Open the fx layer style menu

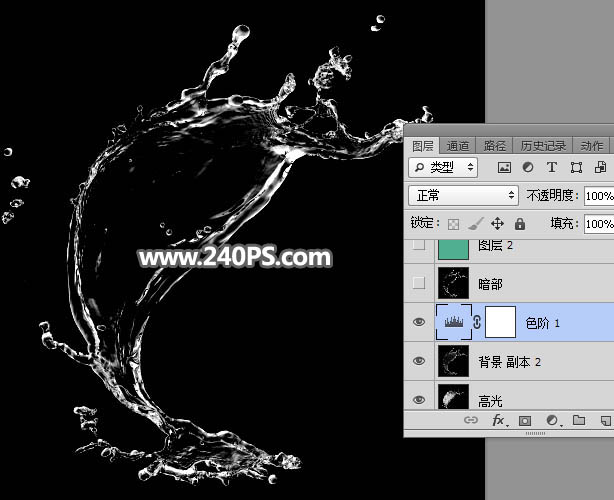pyautogui.click(x=499, y=420)
